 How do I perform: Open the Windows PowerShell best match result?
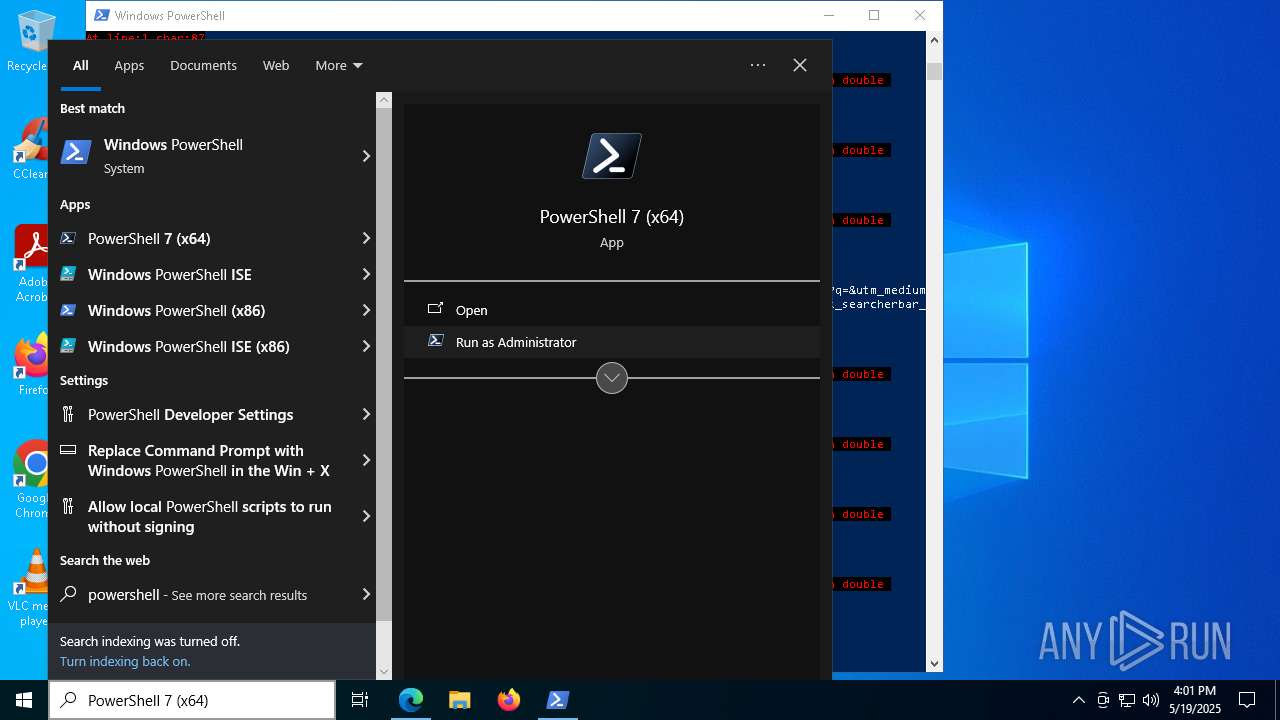pos(212,156)
